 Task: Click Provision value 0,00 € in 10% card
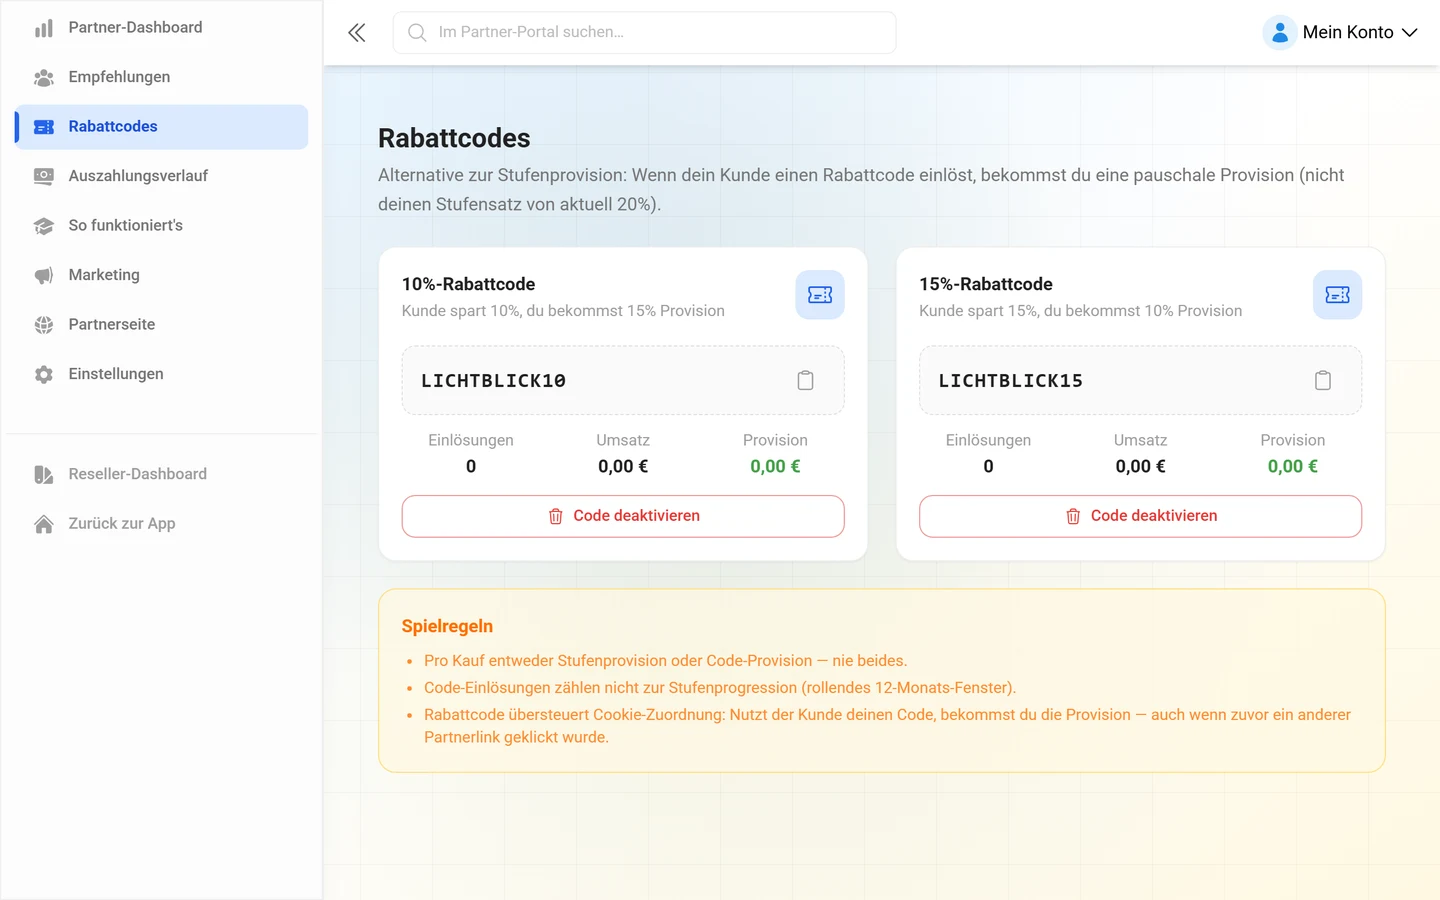point(775,467)
